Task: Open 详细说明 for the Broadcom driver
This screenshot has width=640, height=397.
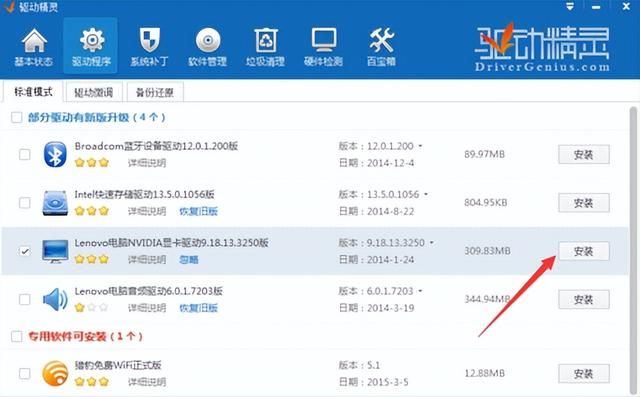Action: (147, 163)
